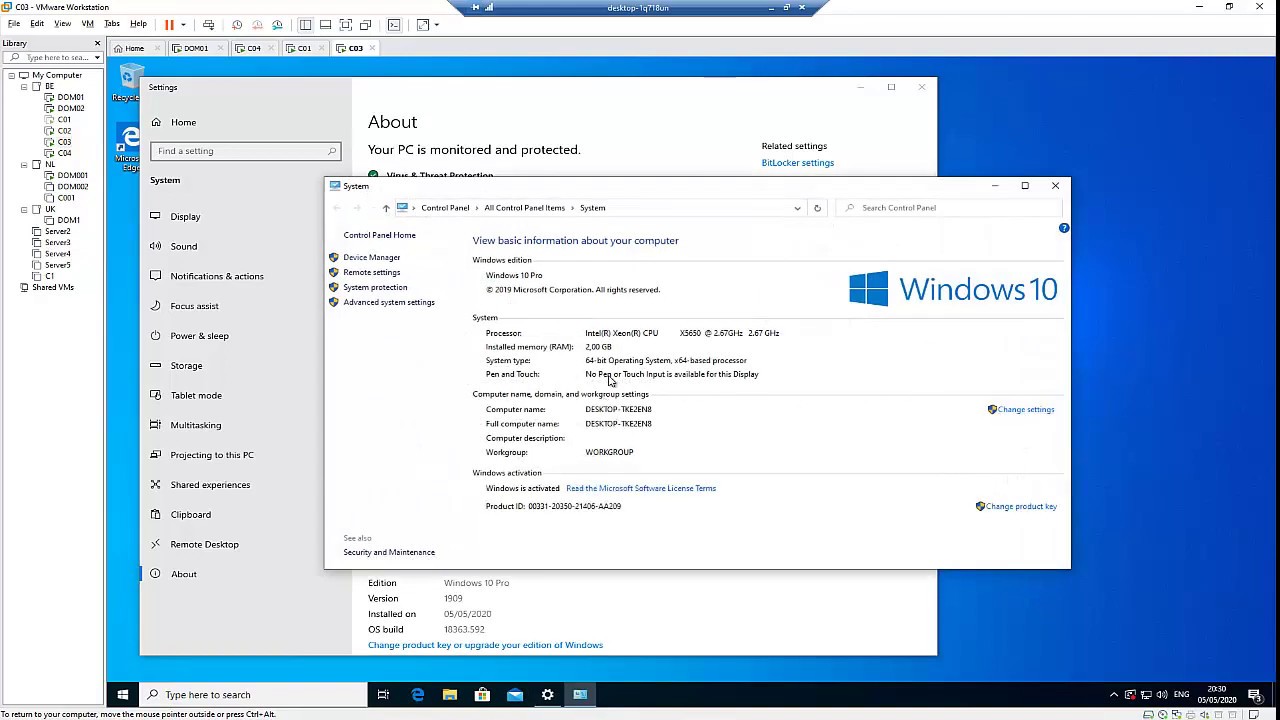Click the Find a setting search box
The height and width of the screenshot is (720, 1280).
click(245, 151)
